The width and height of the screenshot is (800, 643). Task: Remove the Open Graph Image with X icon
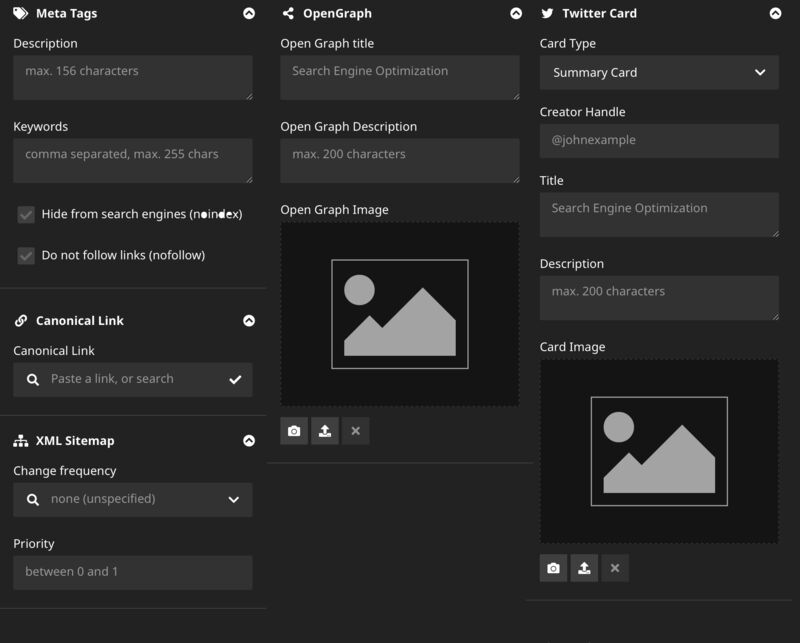tap(355, 431)
